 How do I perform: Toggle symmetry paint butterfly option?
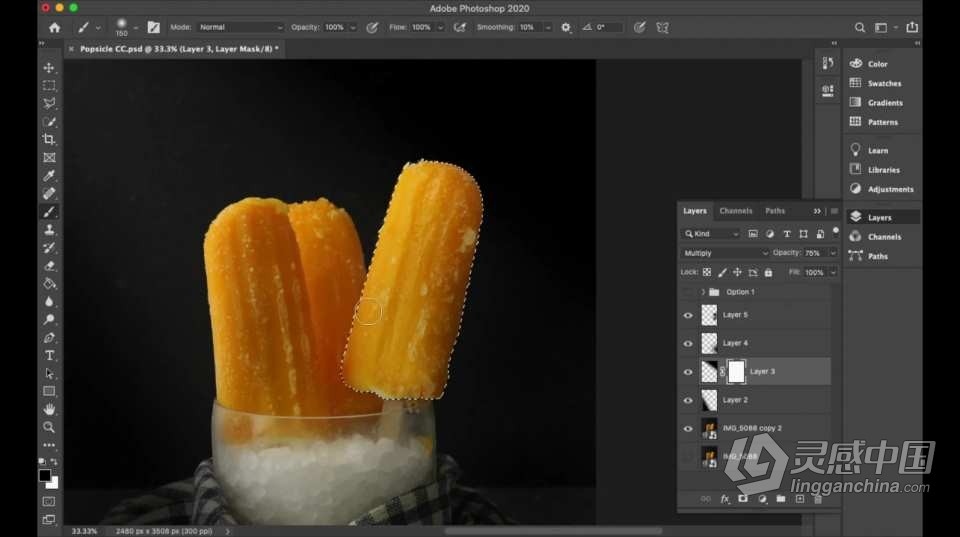click(662, 28)
